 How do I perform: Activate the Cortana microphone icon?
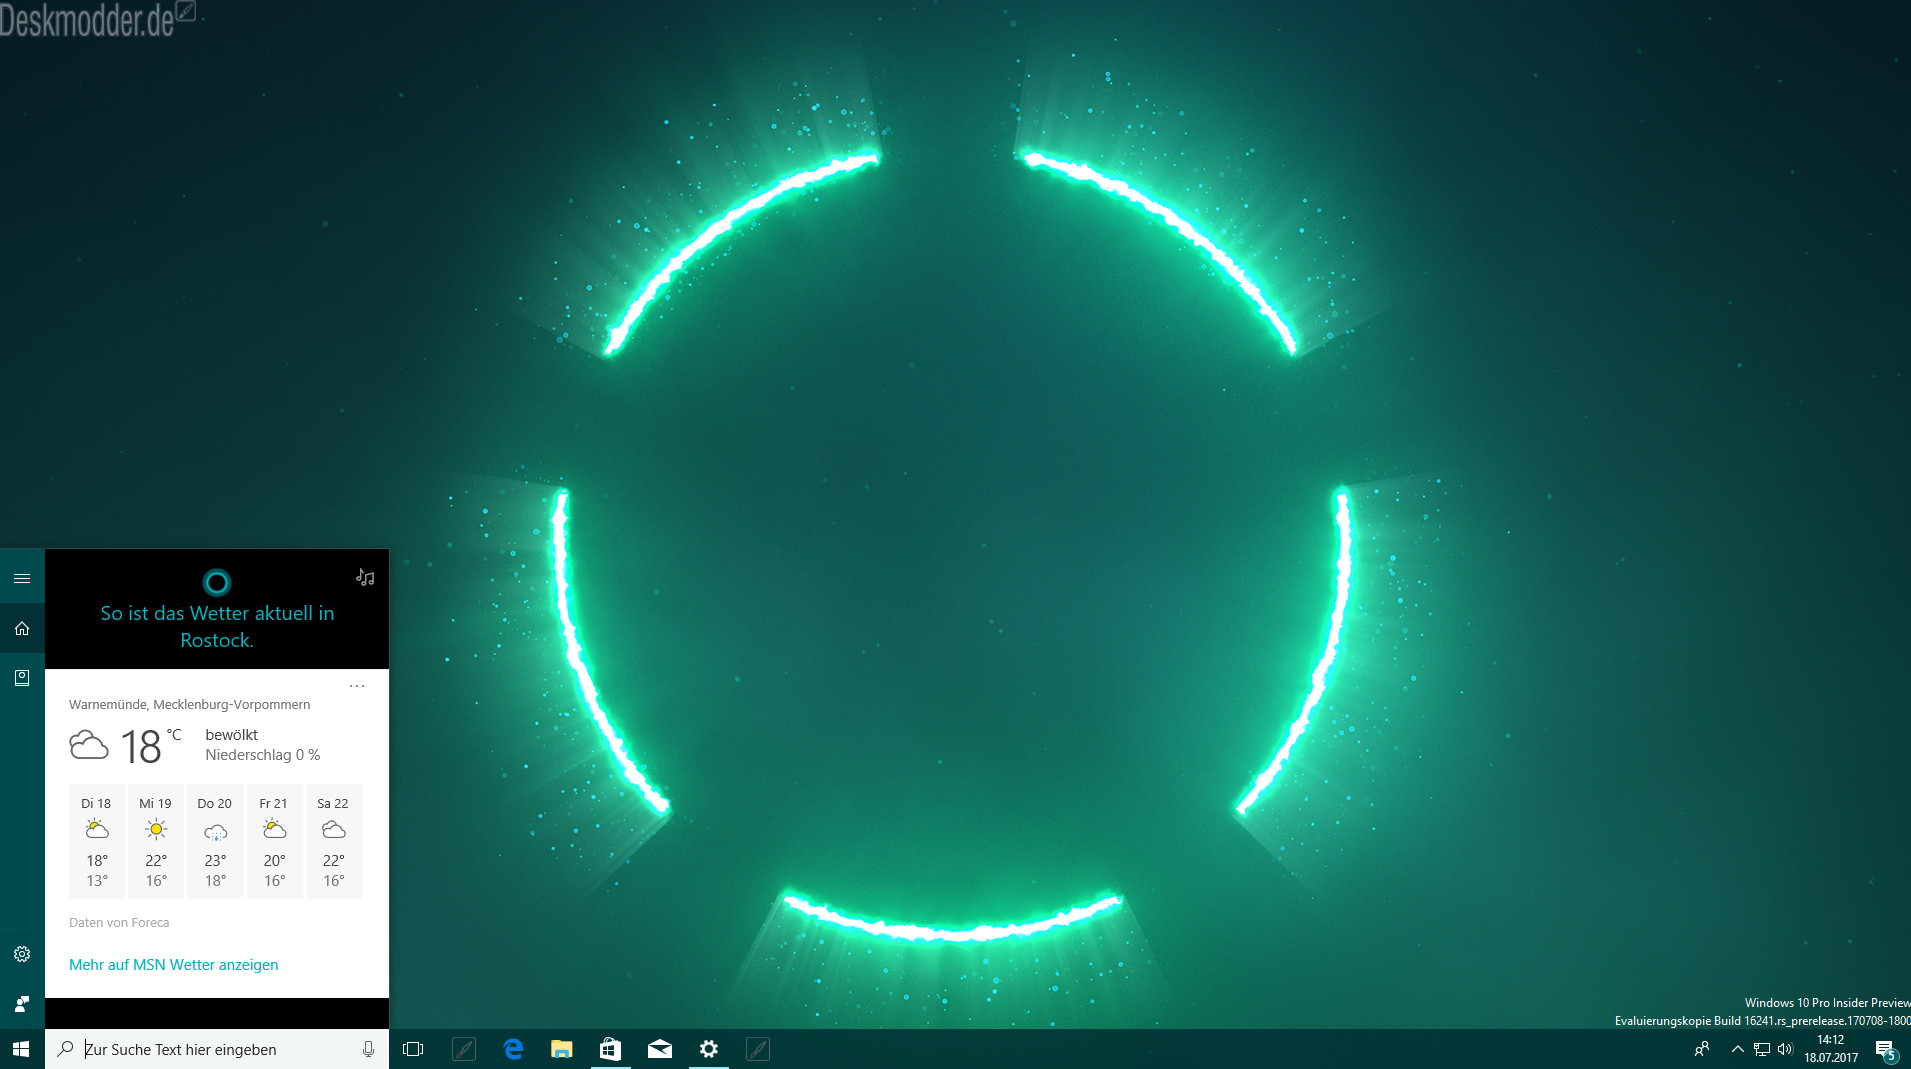click(368, 1049)
